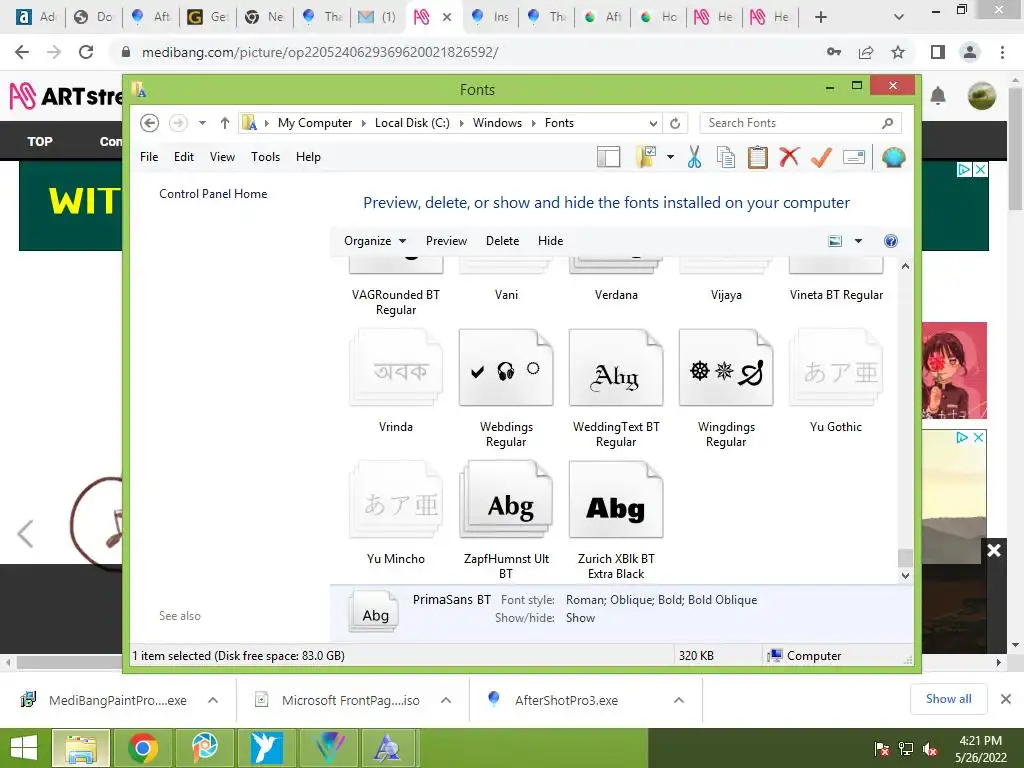
Task: Click the Vineta BT Regular label
Action: coord(836,295)
